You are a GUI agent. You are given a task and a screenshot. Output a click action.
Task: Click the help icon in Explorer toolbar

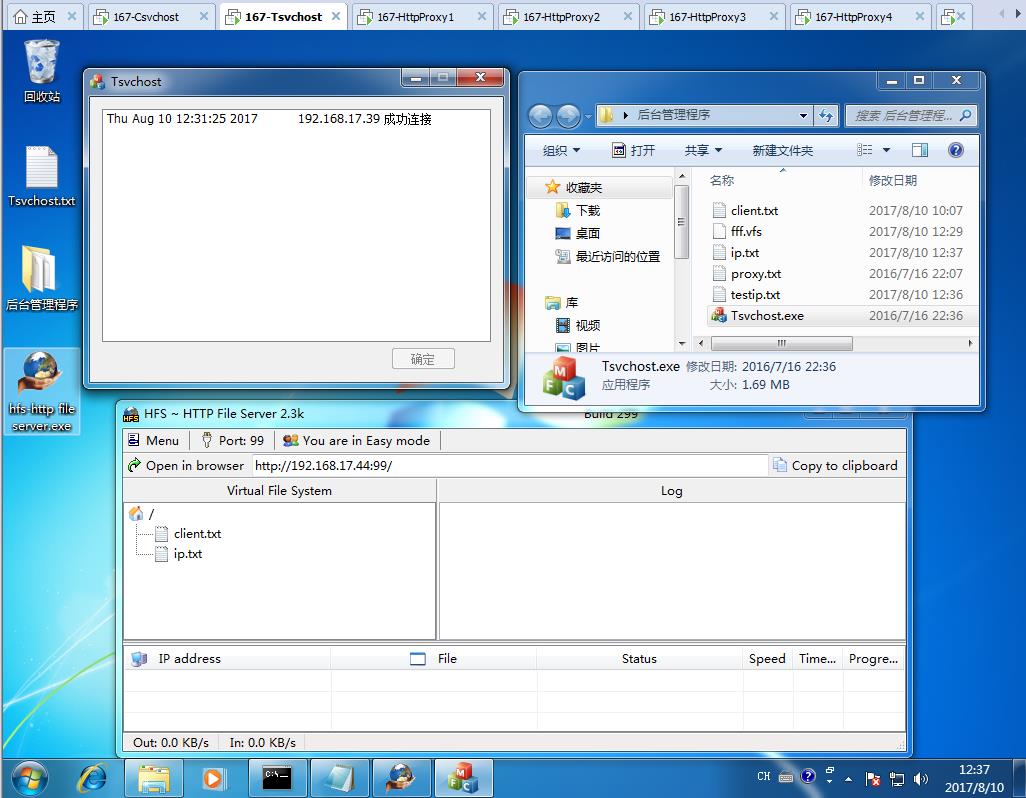955,150
